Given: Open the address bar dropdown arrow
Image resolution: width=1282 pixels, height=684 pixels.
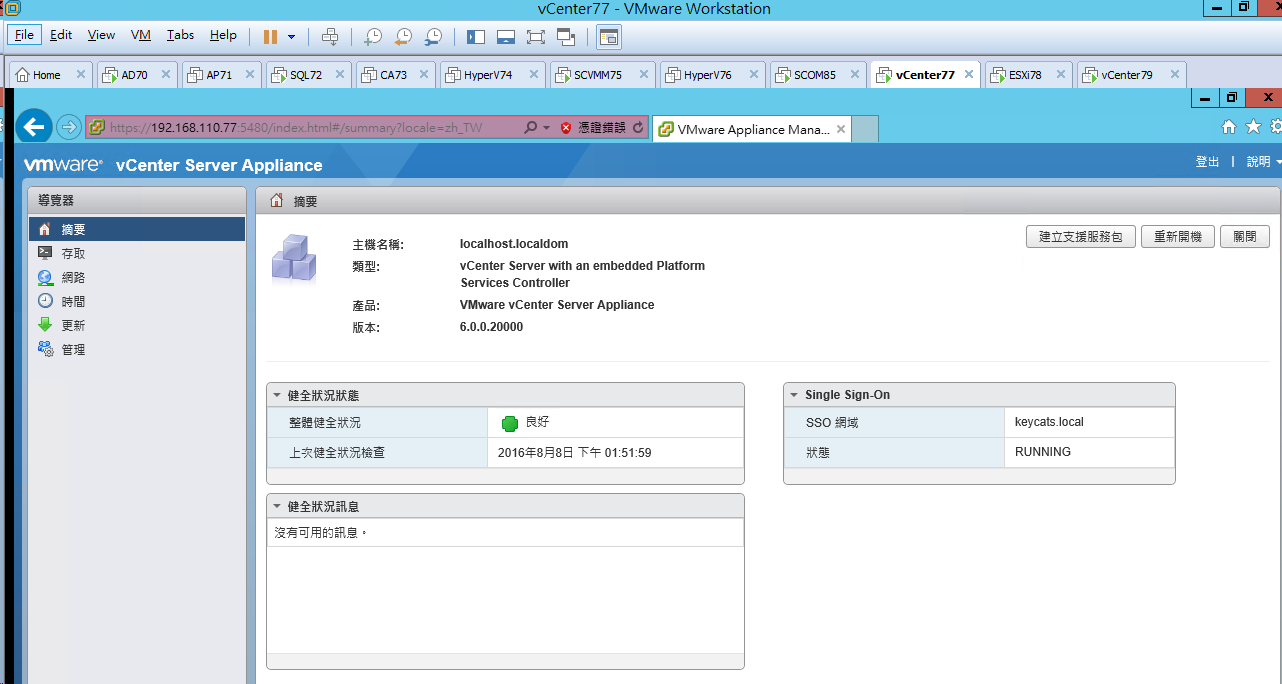Looking at the screenshot, I should pyautogui.click(x=546, y=128).
